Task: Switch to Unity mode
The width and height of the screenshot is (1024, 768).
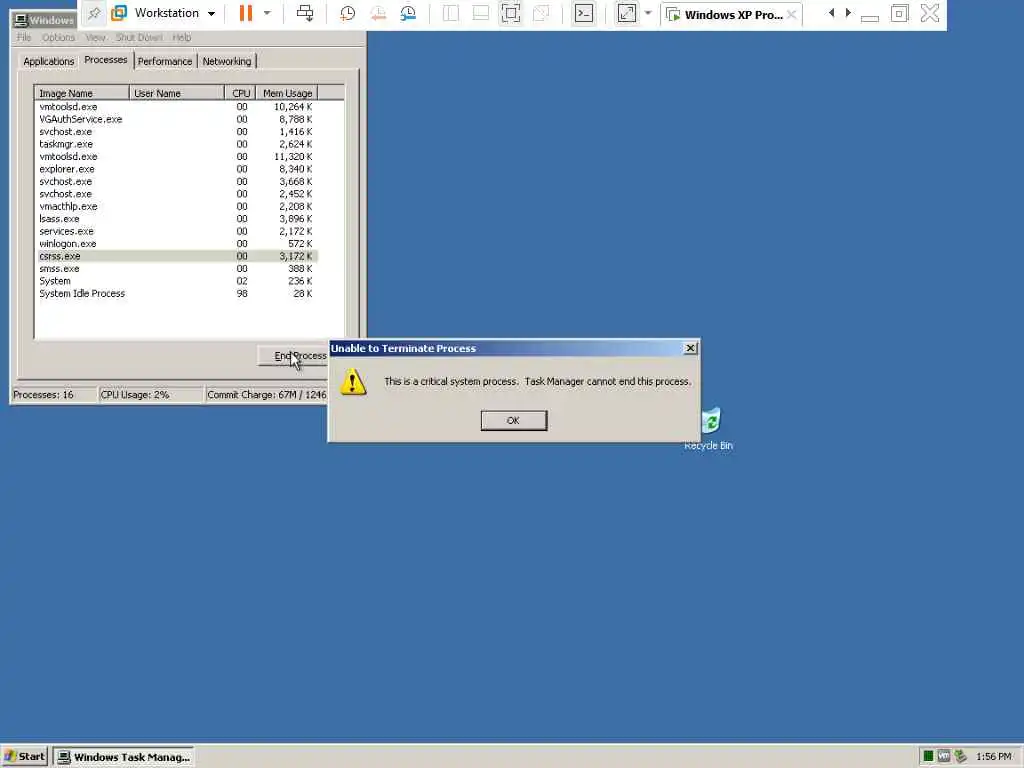Action: [x=541, y=13]
